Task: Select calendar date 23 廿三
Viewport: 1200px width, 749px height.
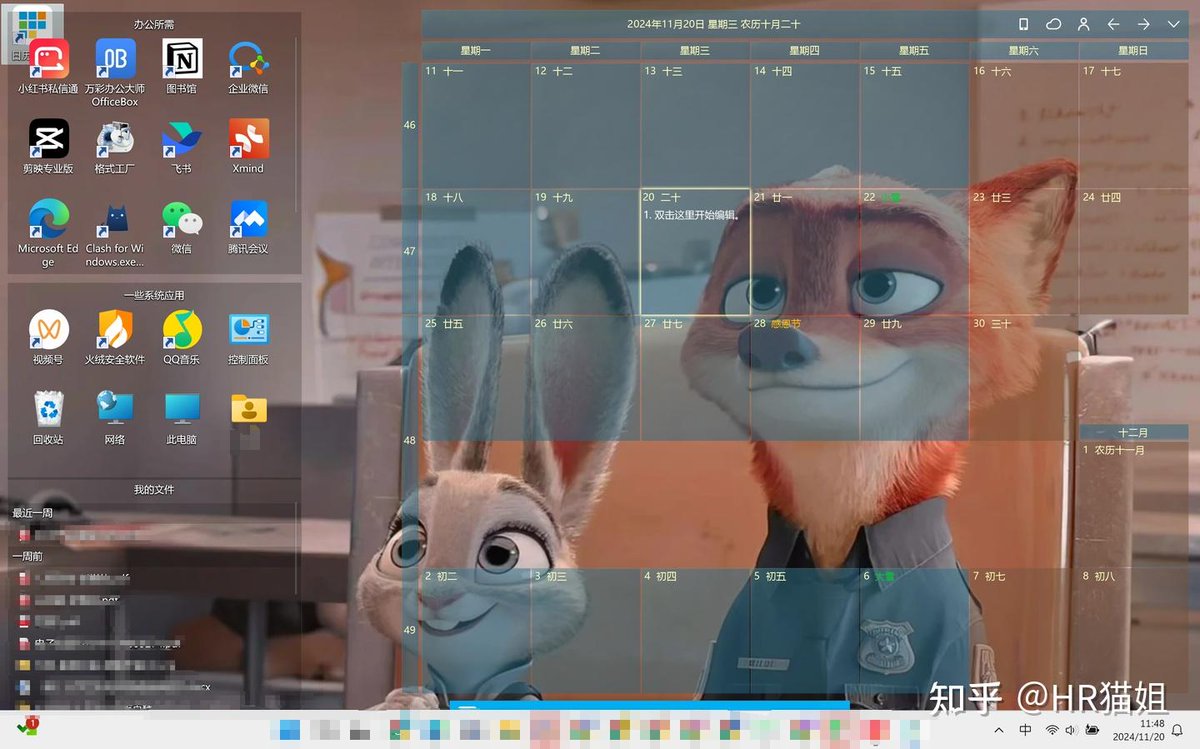Action: [x=1024, y=251]
